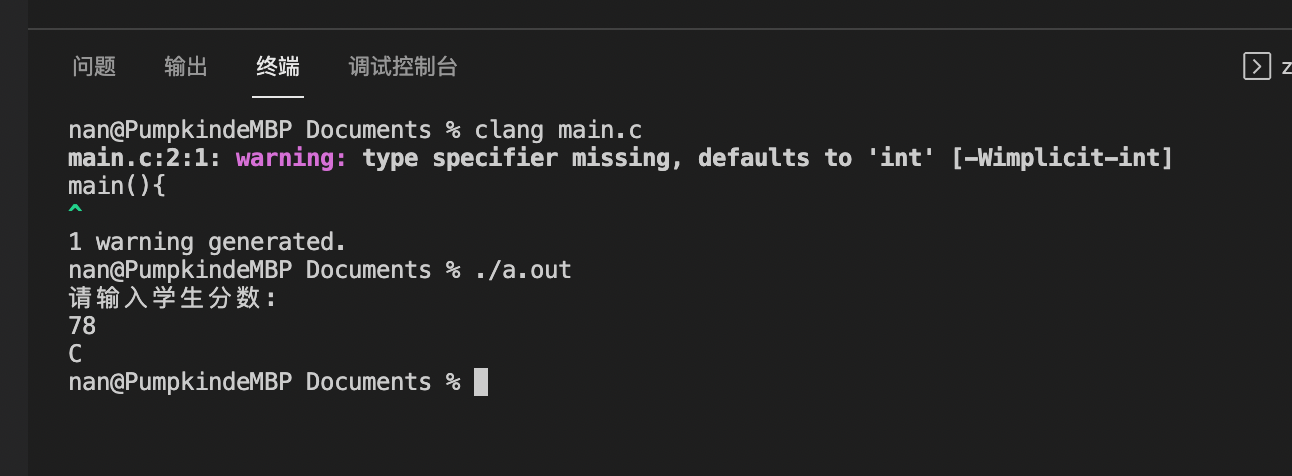
Task: Select the 终端 tab
Action: (278, 67)
